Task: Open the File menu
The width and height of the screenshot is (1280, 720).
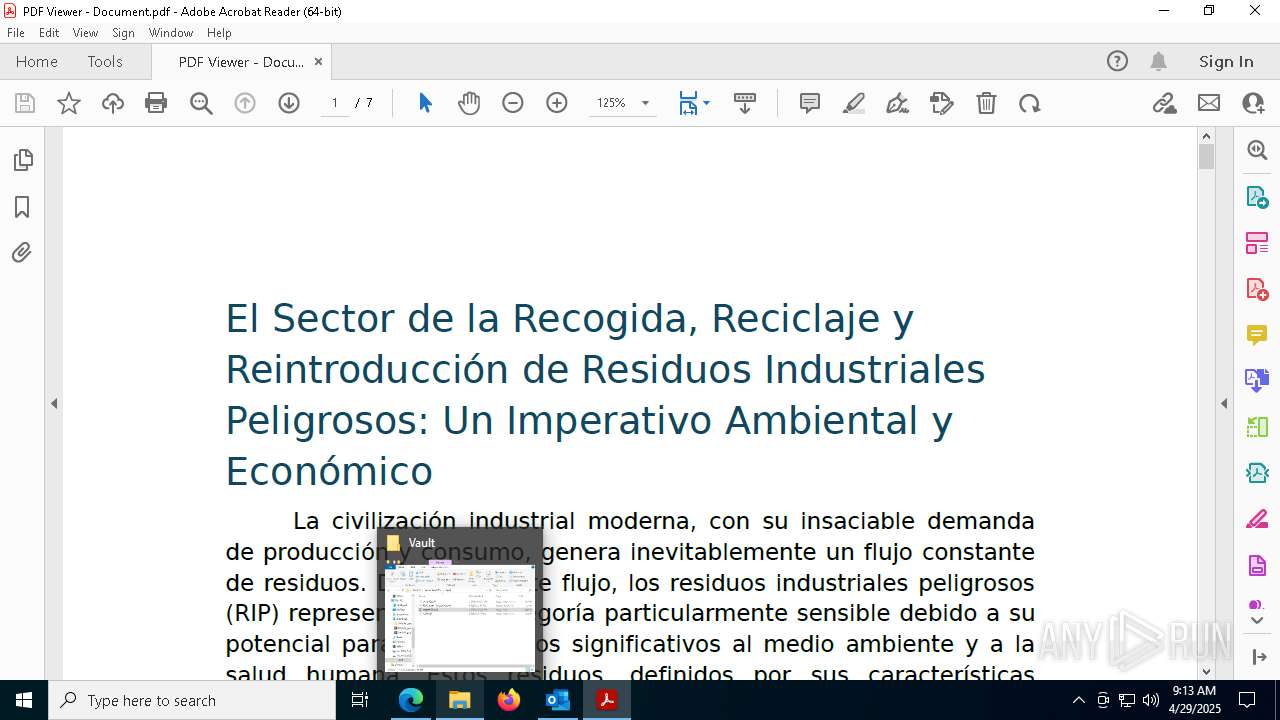Action: pyautogui.click(x=16, y=33)
